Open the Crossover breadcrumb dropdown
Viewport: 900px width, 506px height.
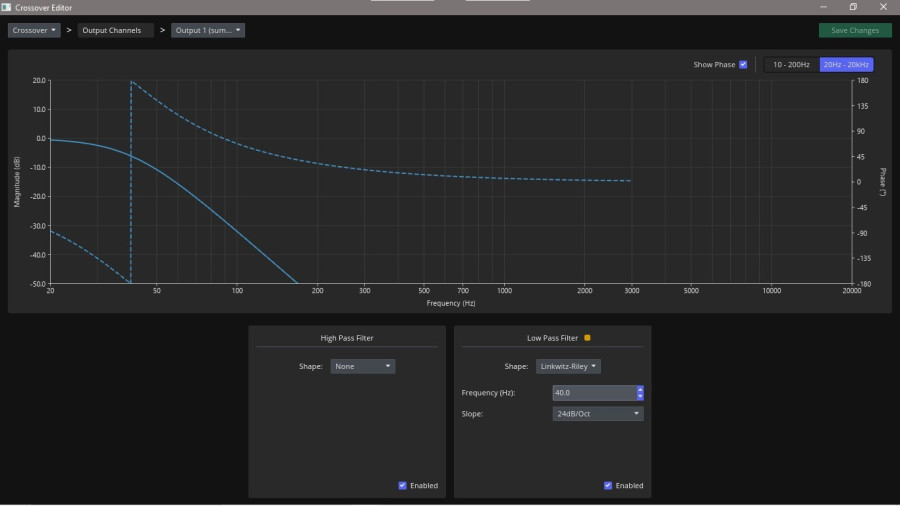(34, 30)
